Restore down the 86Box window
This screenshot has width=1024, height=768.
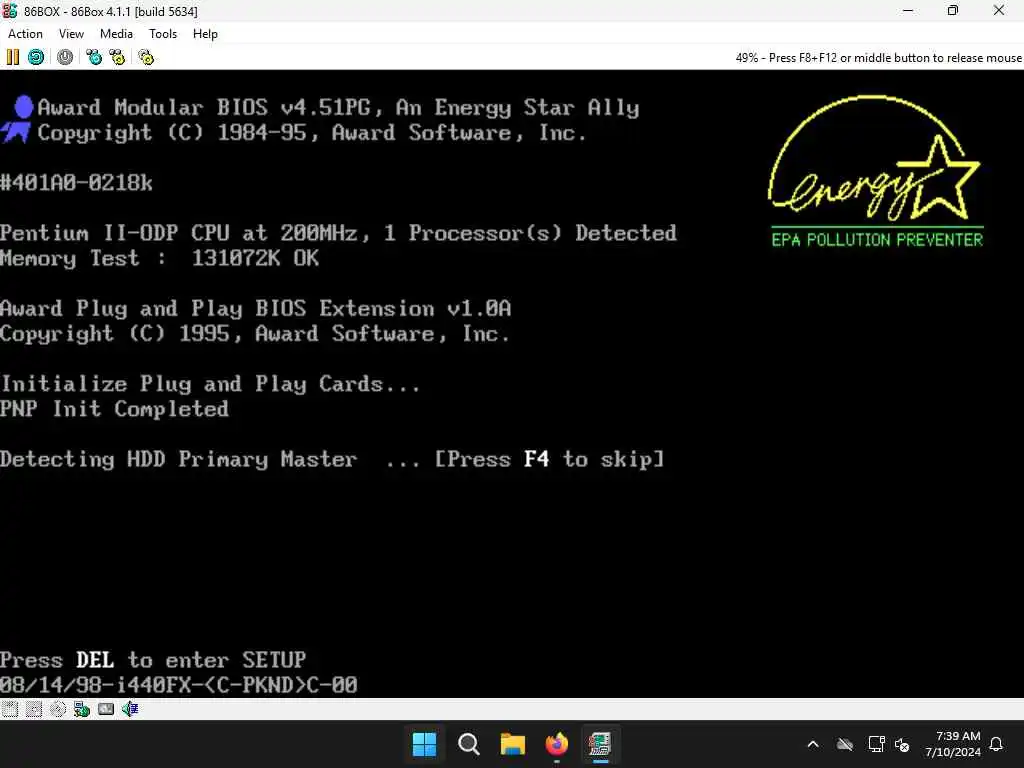pyautogui.click(x=953, y=11)
